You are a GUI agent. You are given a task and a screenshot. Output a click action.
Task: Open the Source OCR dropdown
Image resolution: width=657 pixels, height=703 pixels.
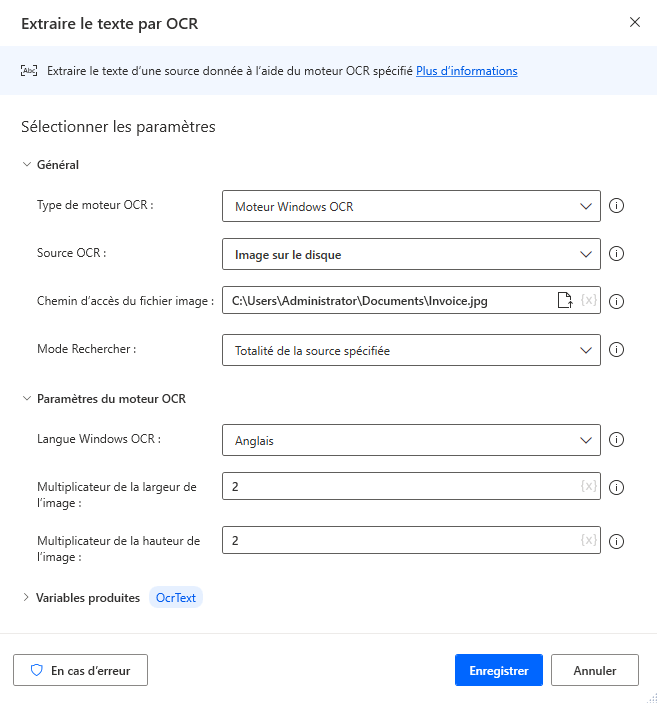411,255
